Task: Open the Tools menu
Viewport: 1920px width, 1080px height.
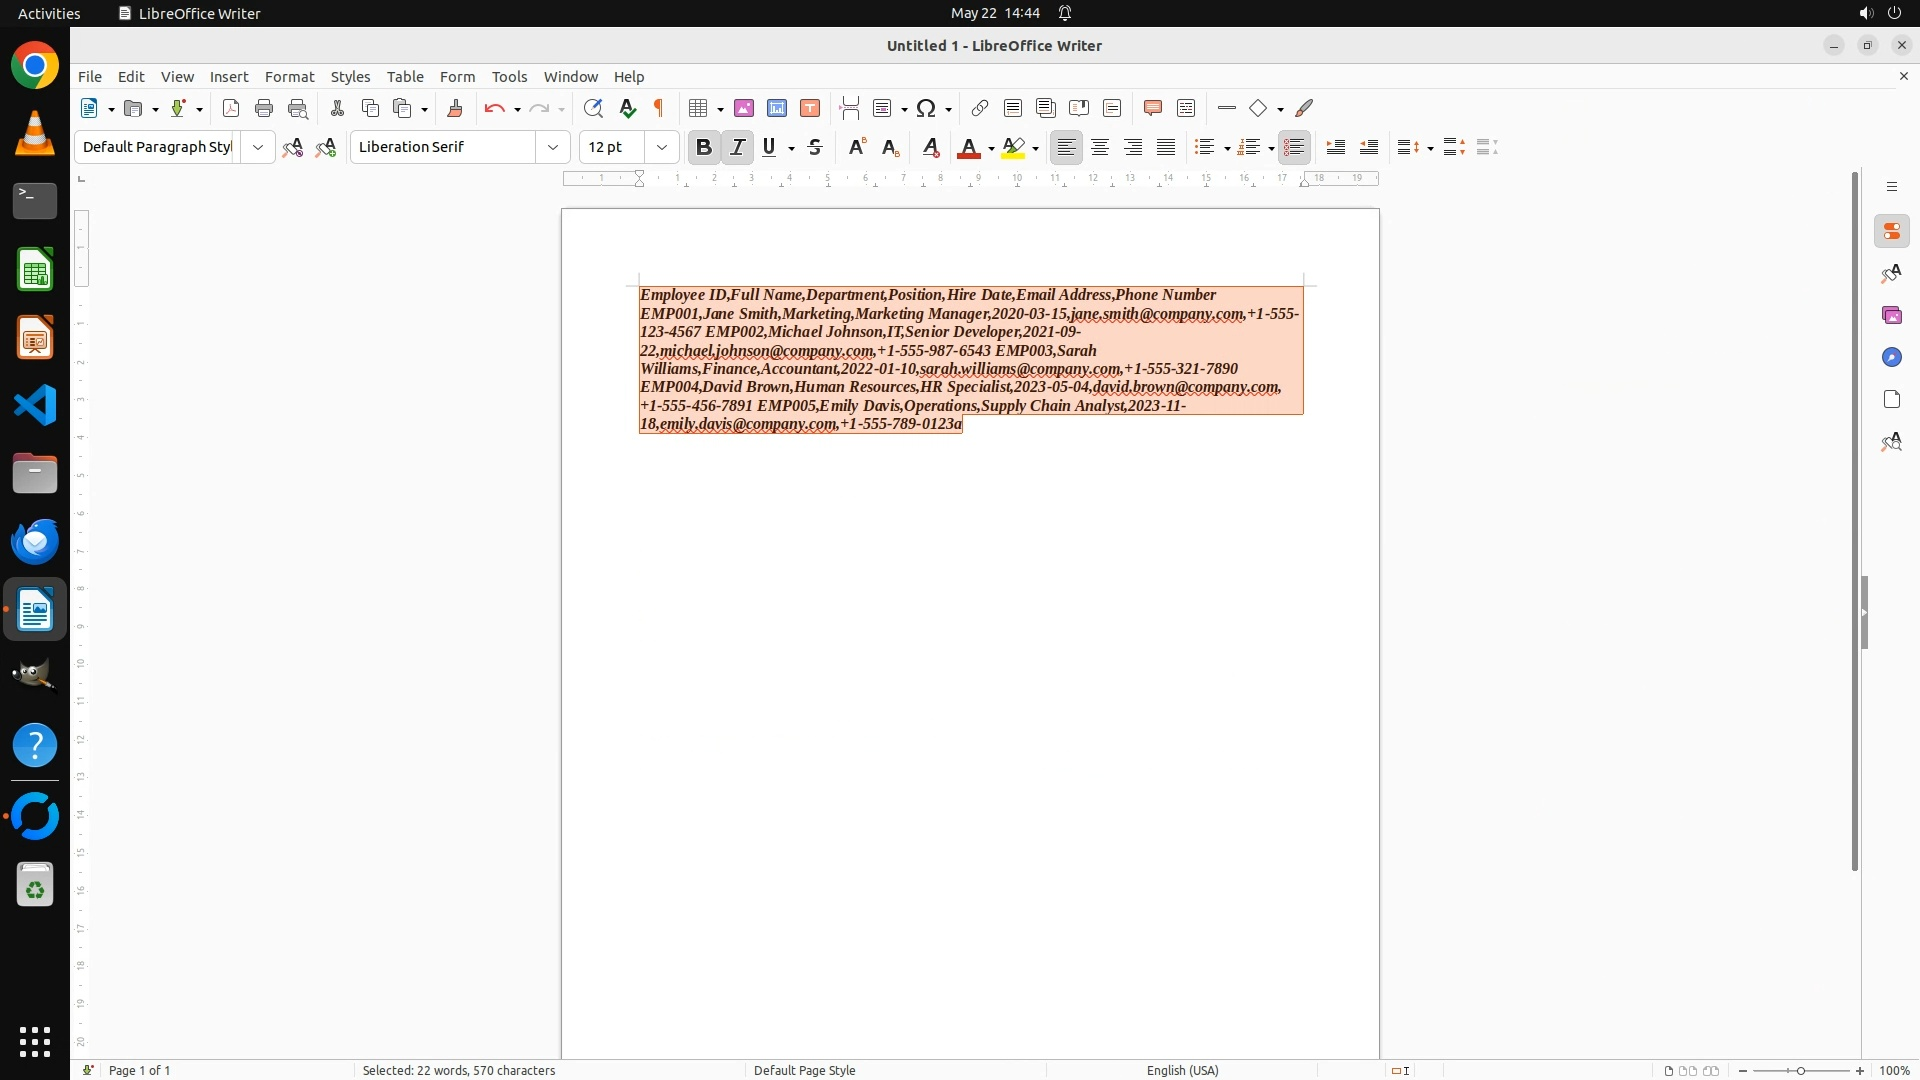Action: (x=509, y=76)
